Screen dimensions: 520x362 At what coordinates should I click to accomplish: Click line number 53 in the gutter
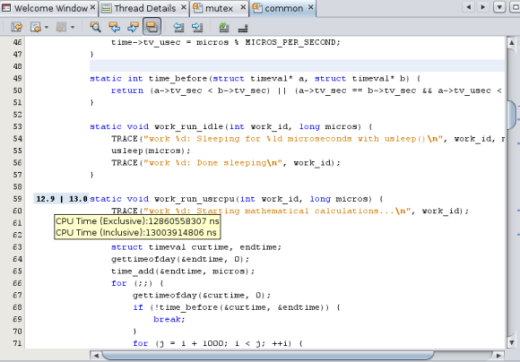17,127
